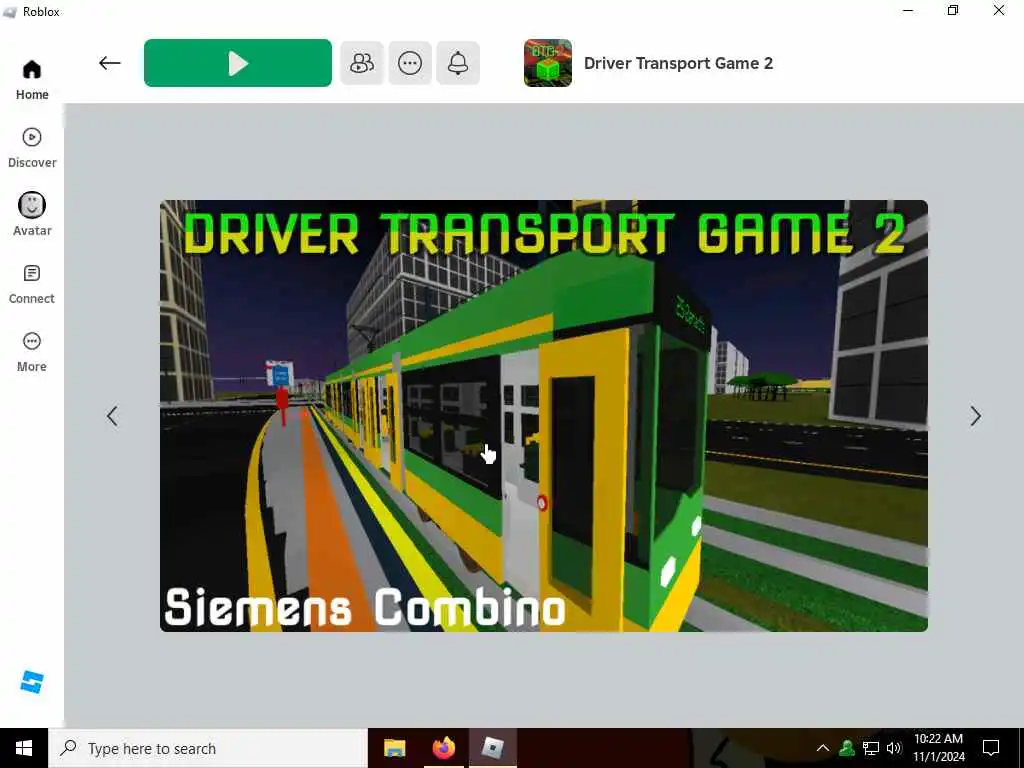The height and width of the screenshot is (768, 1024).
Task: Open invite friends icon button
Action: tap(362, 63)
